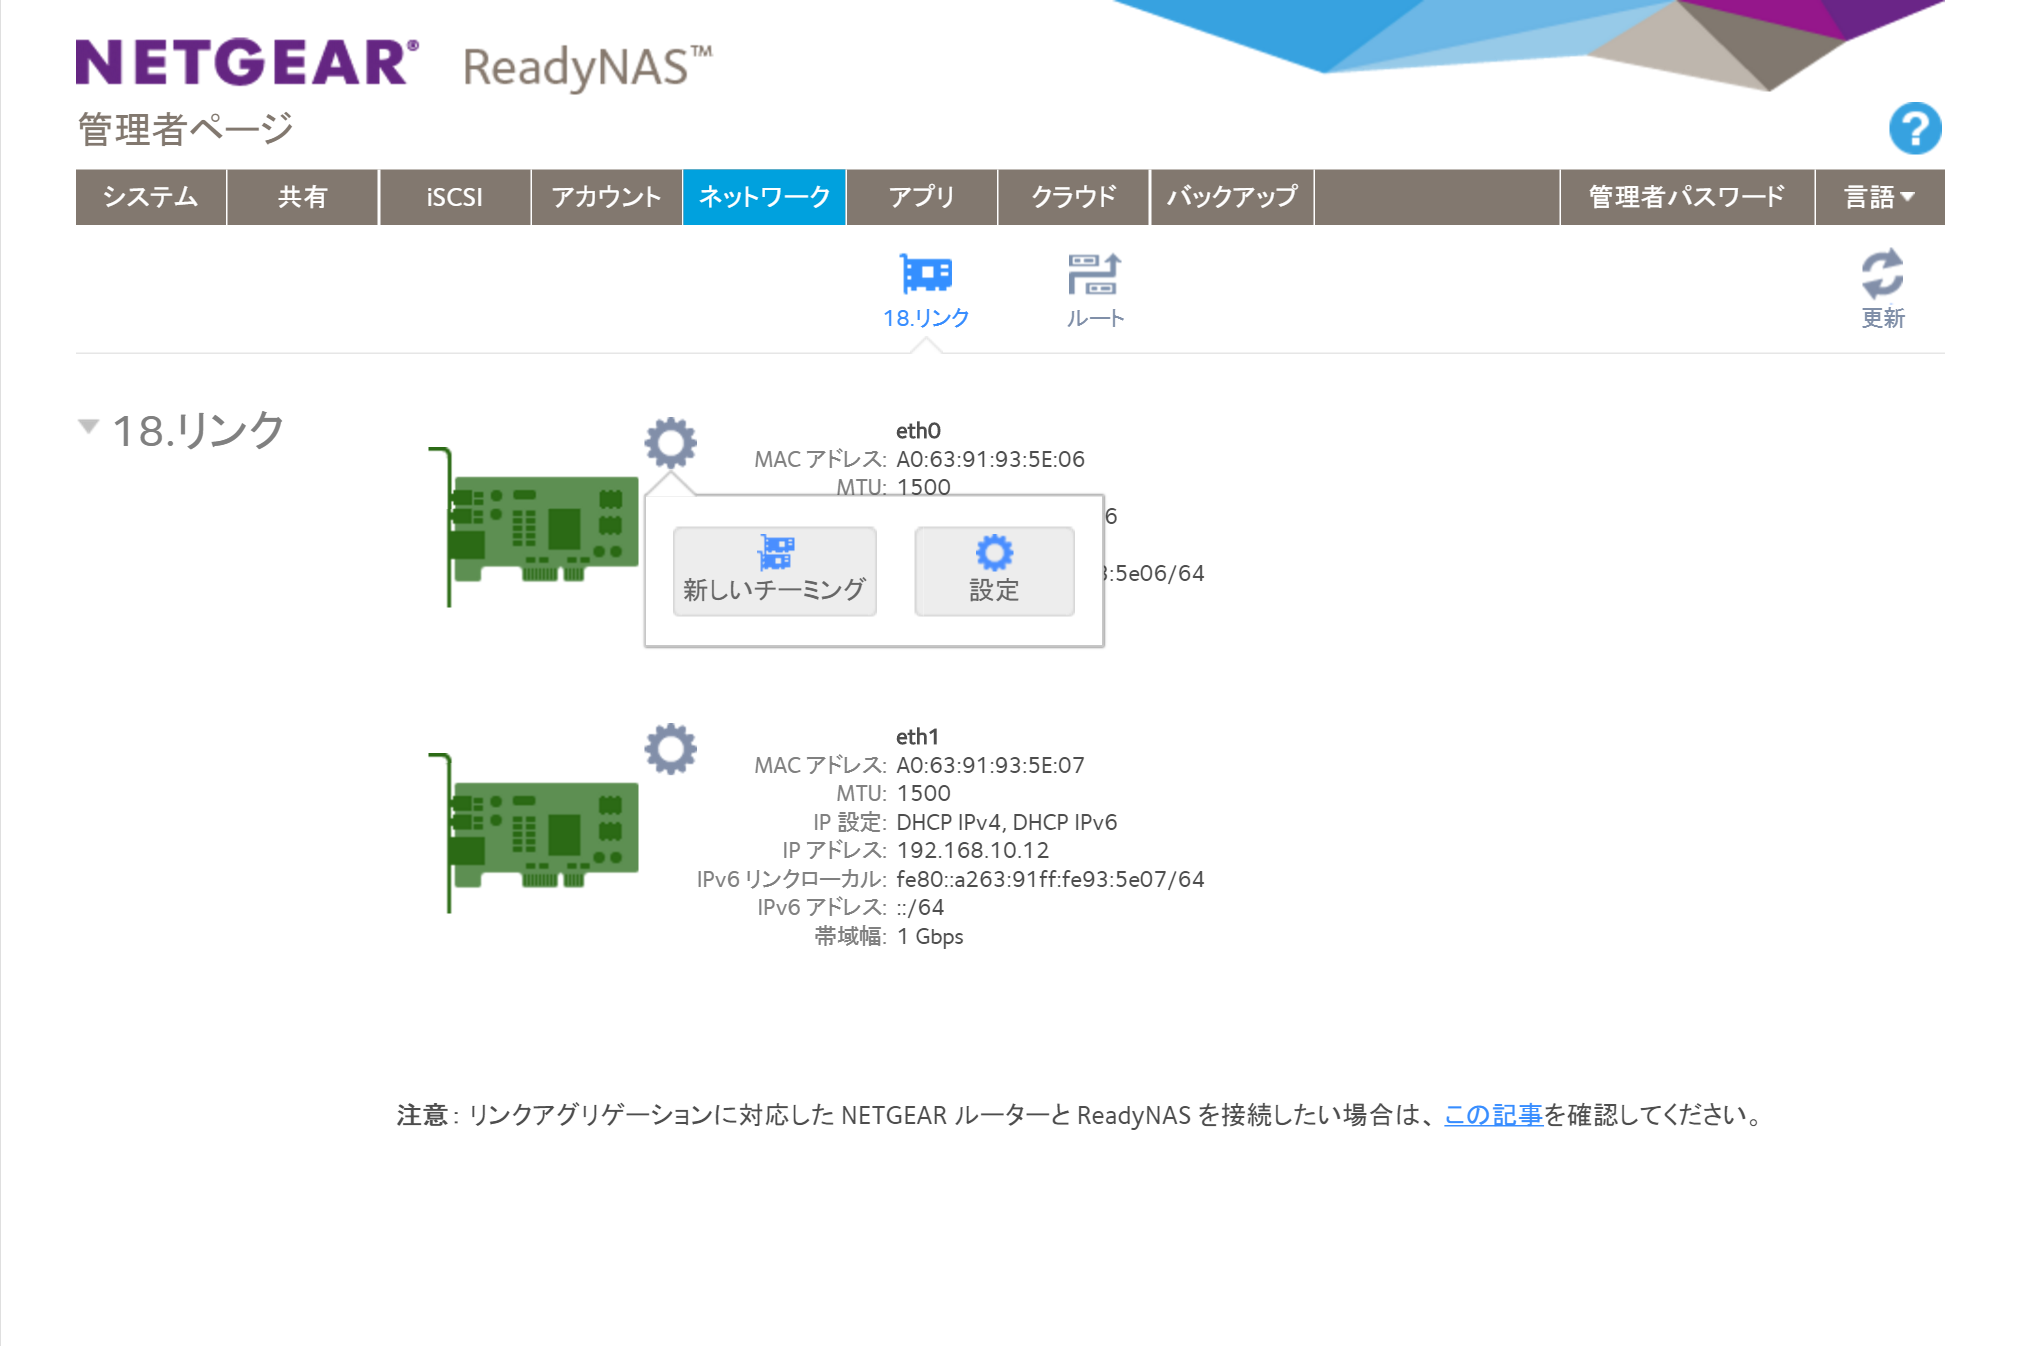The height and width of the screenshot is (1346, 2019).
Task: Click IP address 192.168.10.12
Action: [973, 850]
